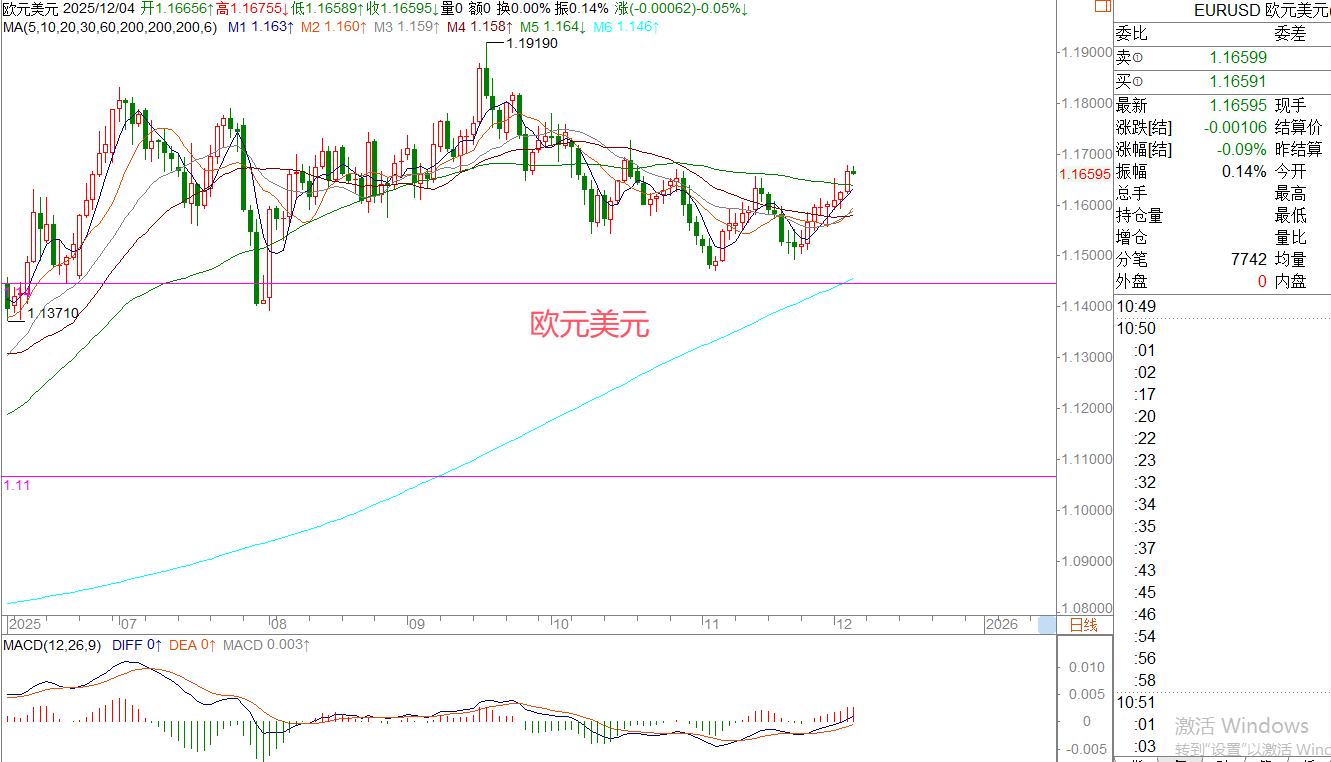Click the info icon beside 卖
The width and height of the screenshot is (1331, 762).
point(1137,59)
